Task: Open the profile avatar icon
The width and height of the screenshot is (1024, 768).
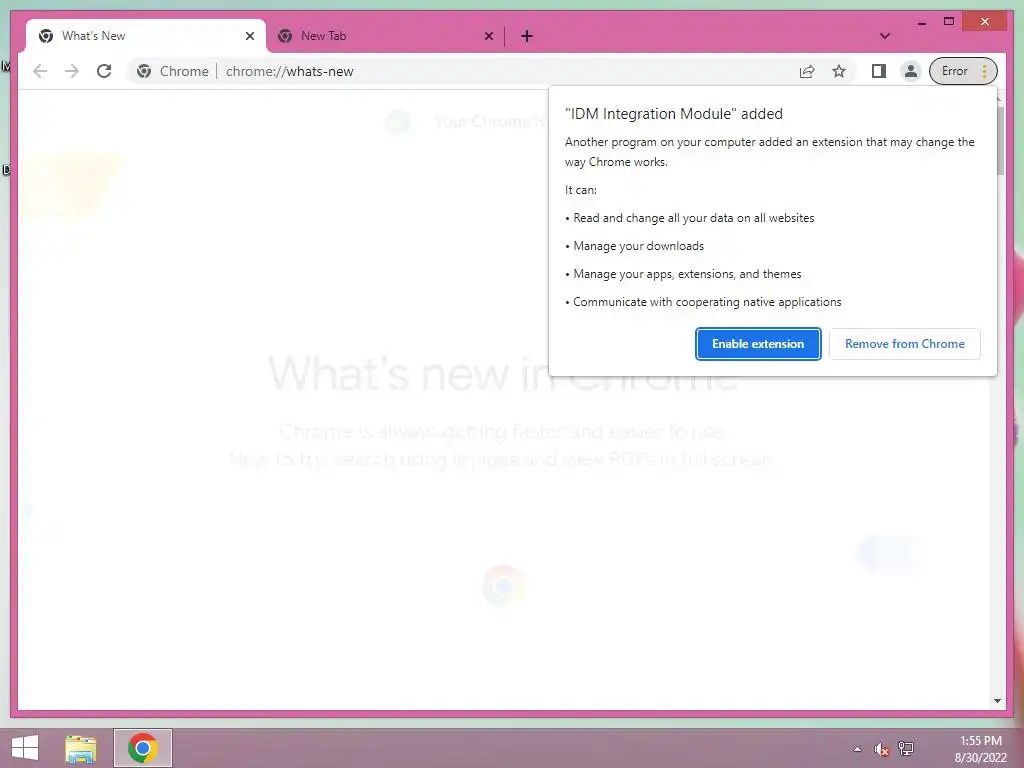Action: (910, 71)
